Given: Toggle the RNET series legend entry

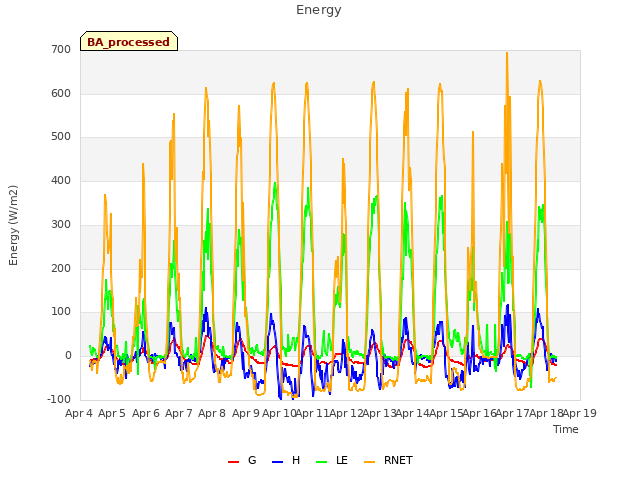Looking at the screenshot, I should coord(388,460).
